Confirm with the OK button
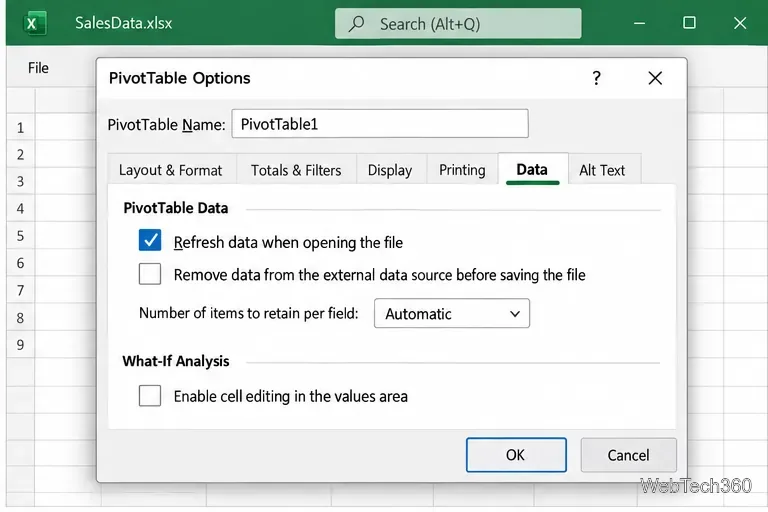The height and width of the screenshot is (512, 768). (x=516, y=455)
